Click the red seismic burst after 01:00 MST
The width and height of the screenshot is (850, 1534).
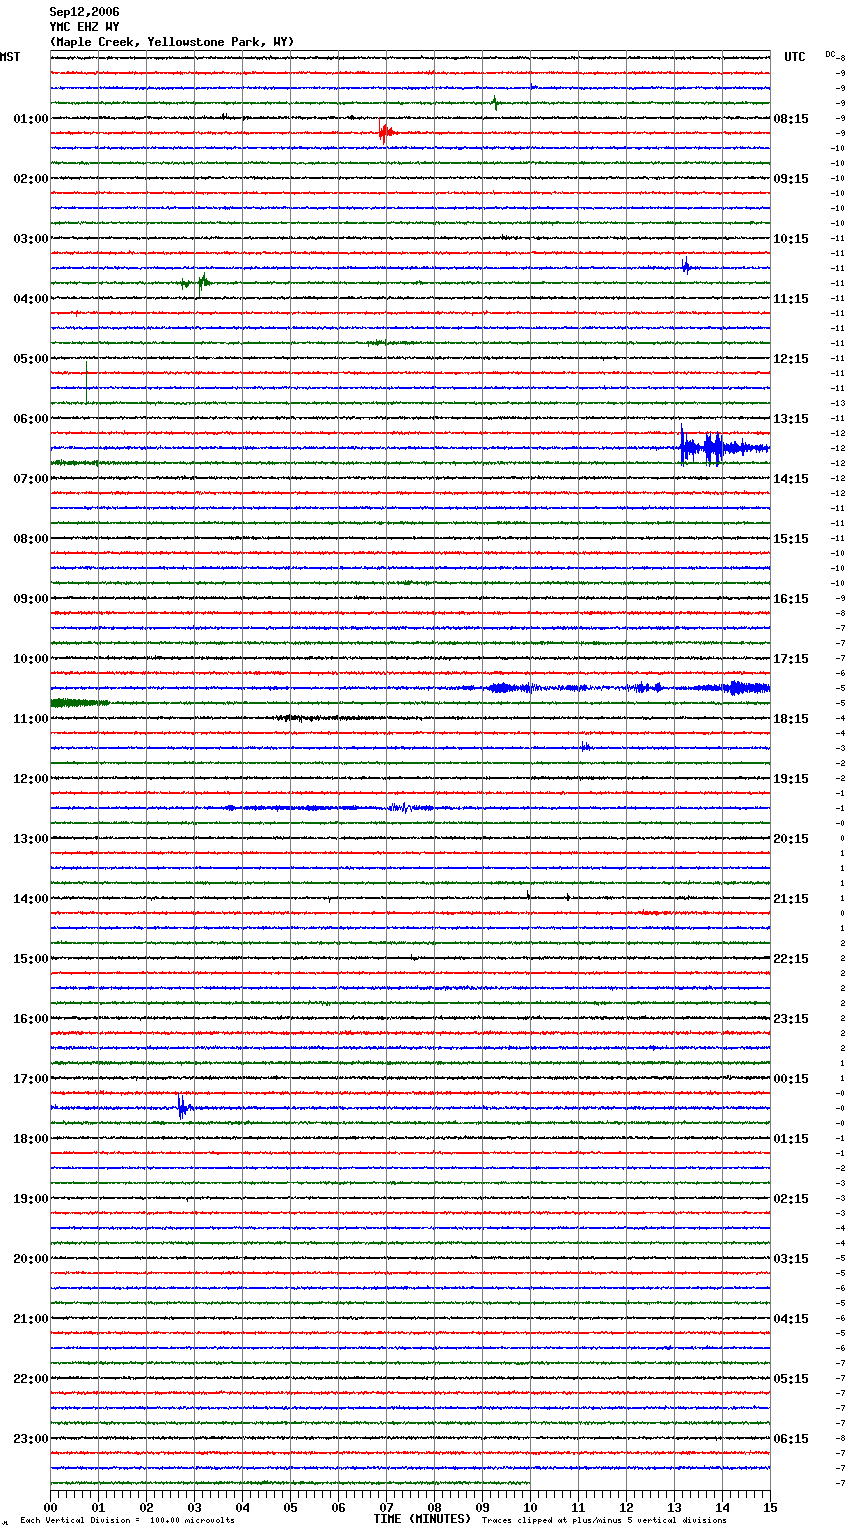tap(386, 133)
